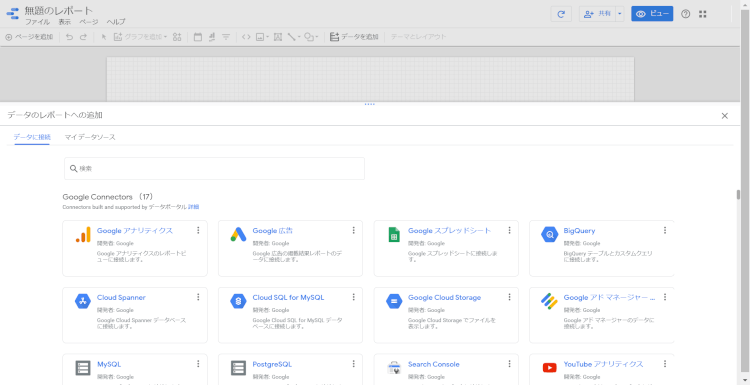Click データを追加 in the toolbar

coord(354,37)
